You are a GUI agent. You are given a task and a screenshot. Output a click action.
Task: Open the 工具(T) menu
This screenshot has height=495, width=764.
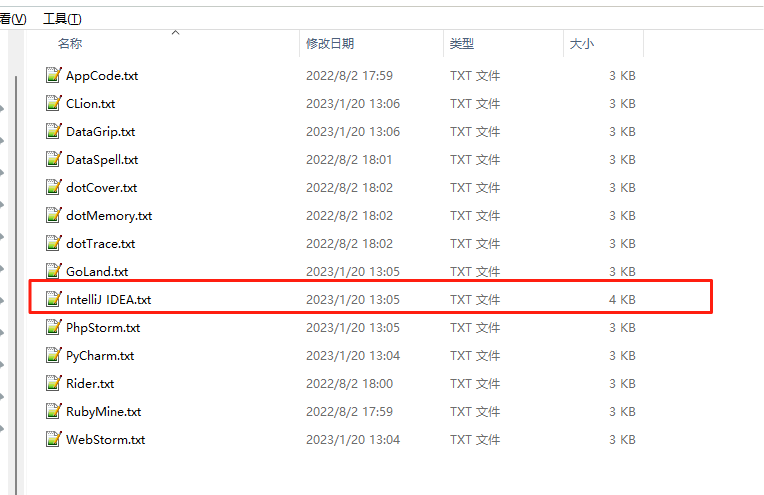tap(62, 19)
